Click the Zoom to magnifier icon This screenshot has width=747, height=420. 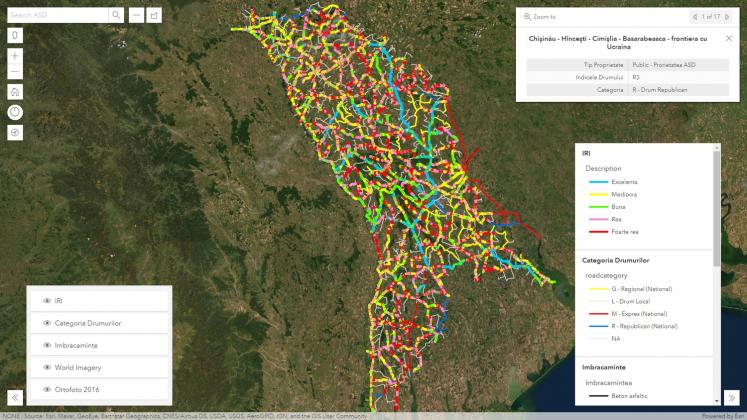(527, 17)
